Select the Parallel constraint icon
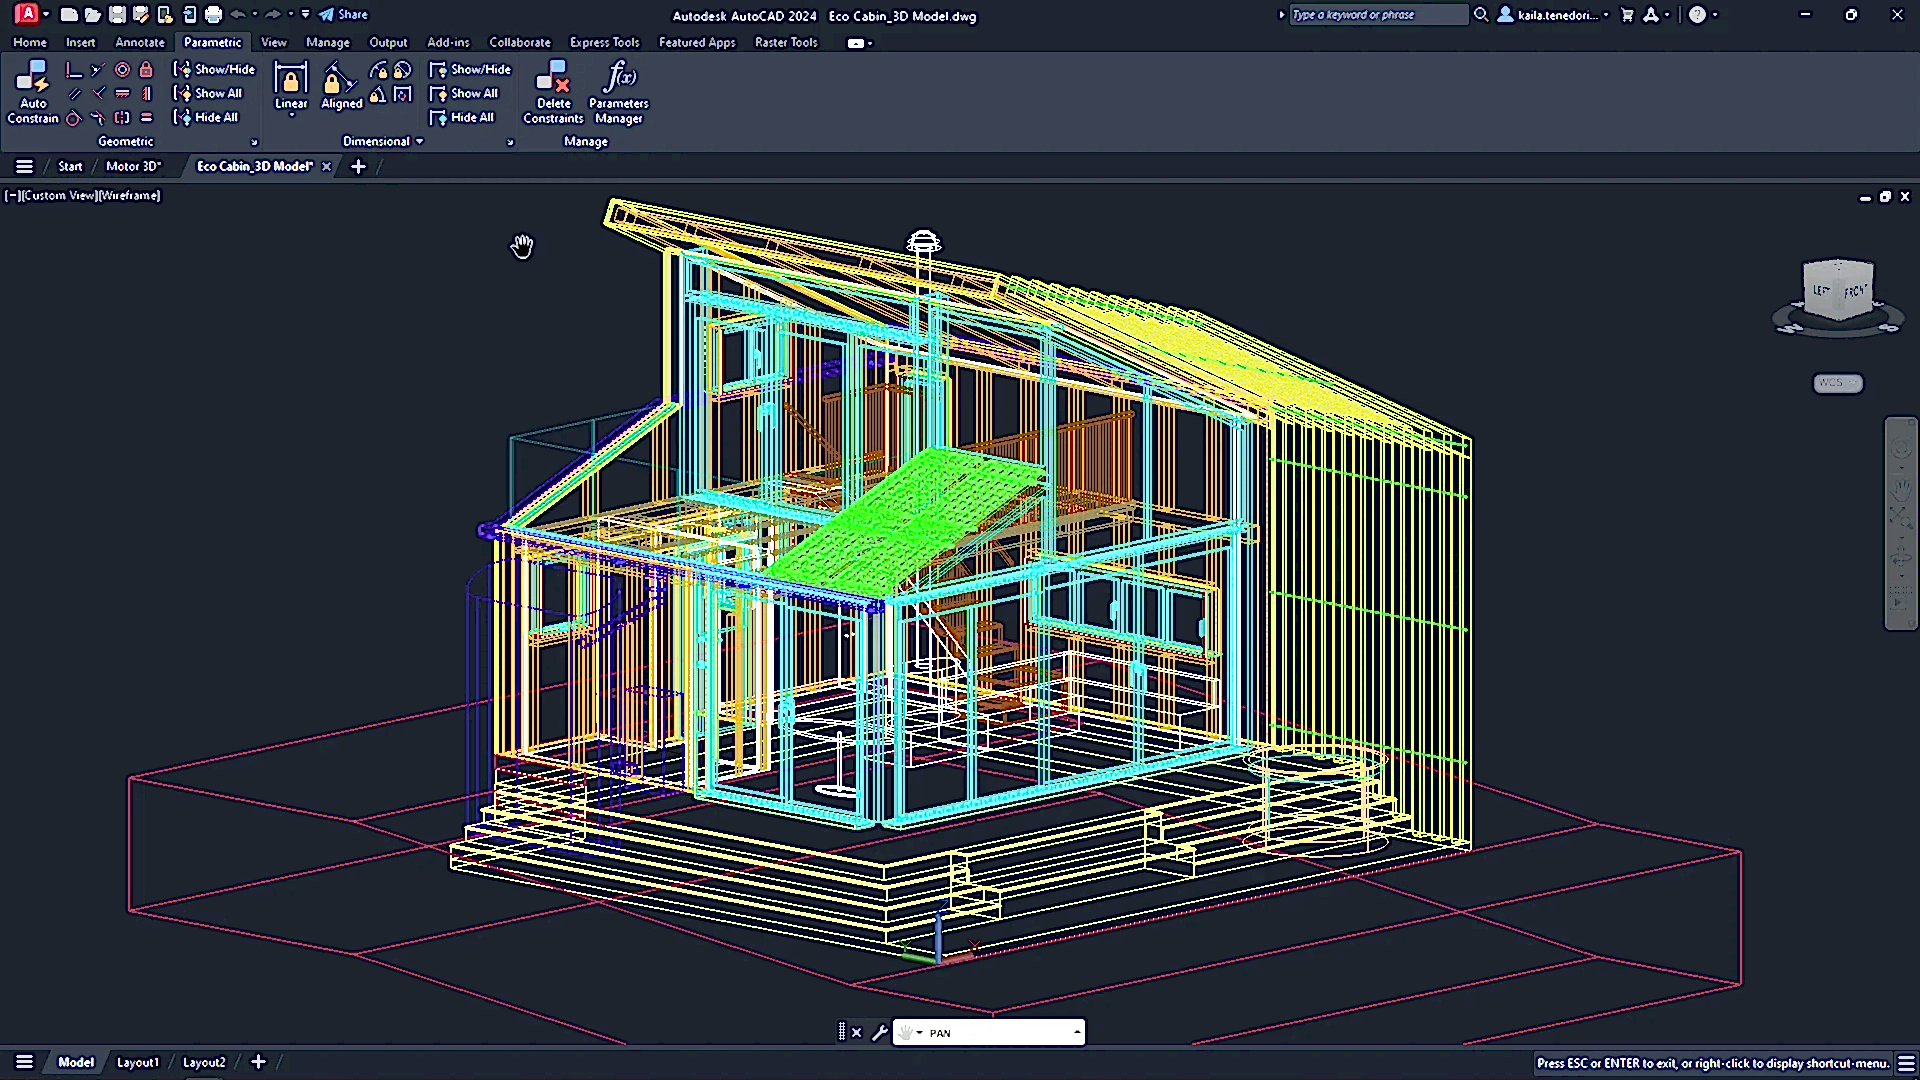1920x1080 pixels. [x=73, y=94]
